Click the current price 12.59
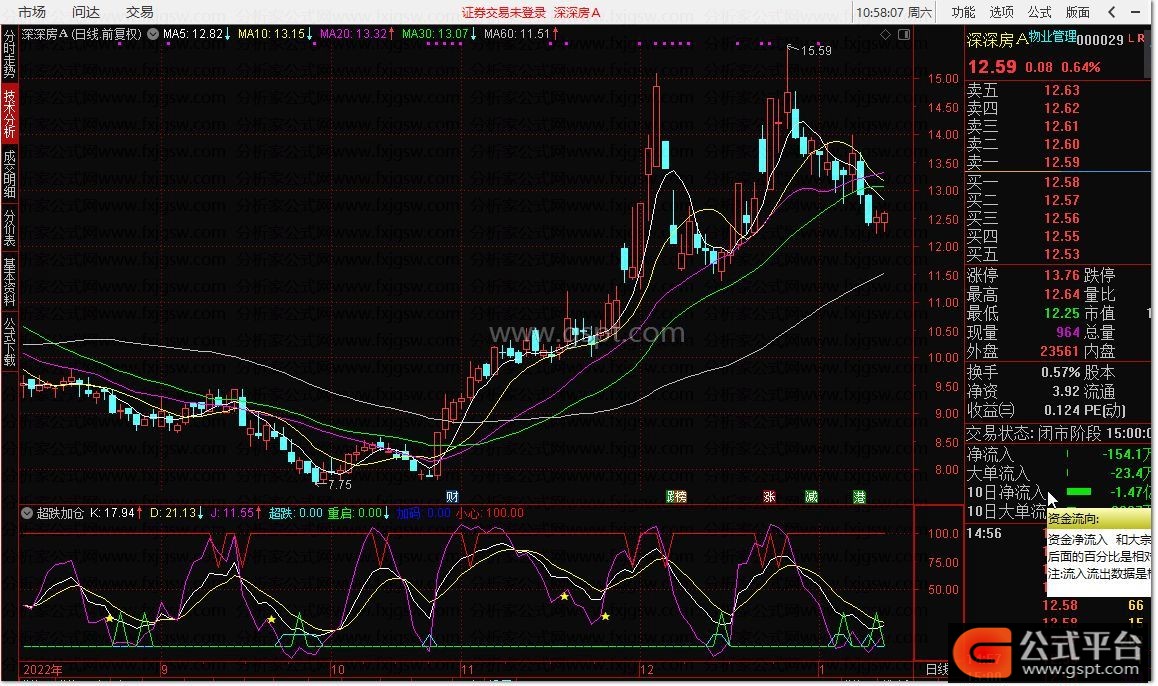The width and height of the screenshot is (1158, 686). click(x=992, y=66)
